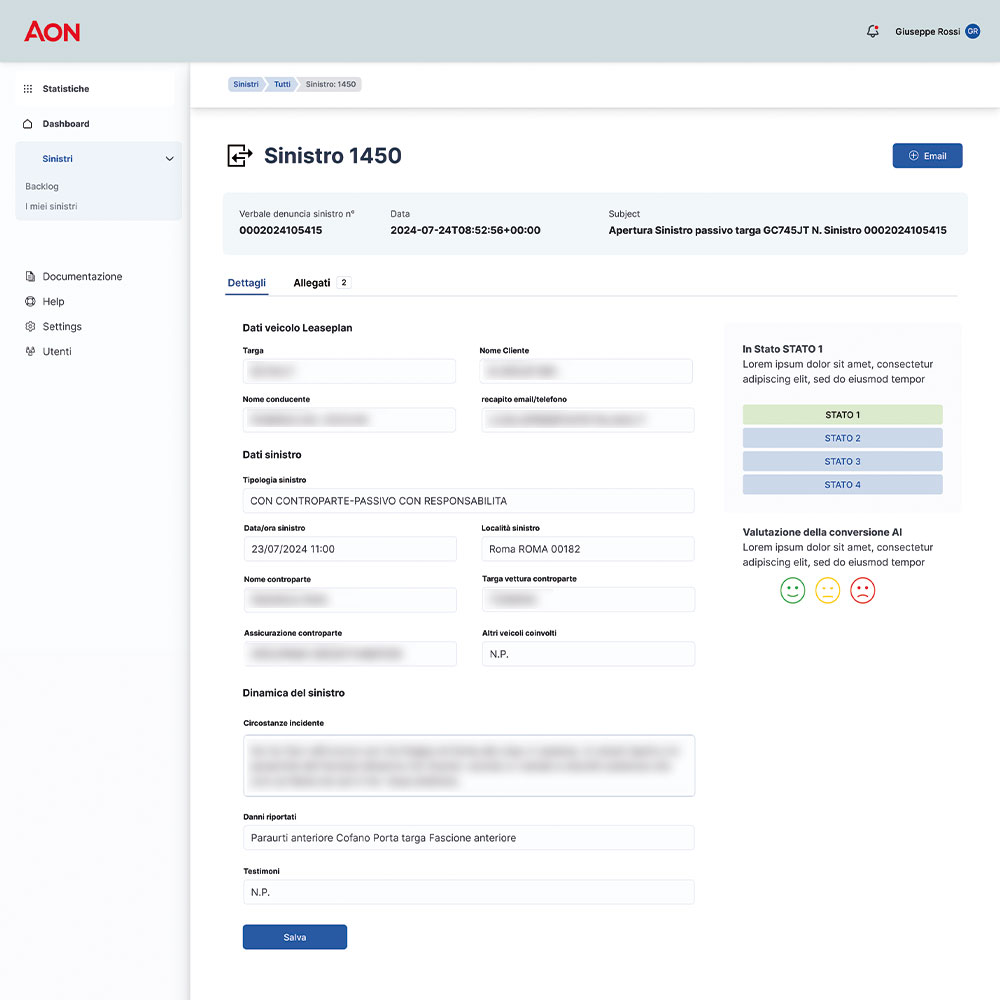Choose STATO 2 status bar
1000x1000 pixels.
tap(842, 438)
